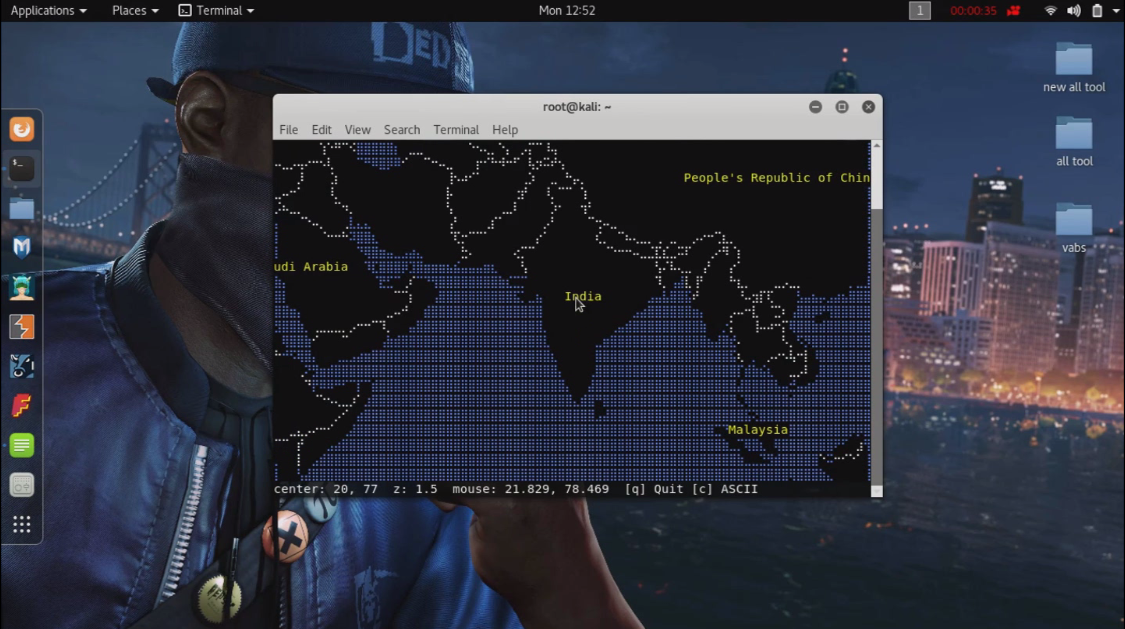Open workspace indicator 1

[x=919, y=11]
